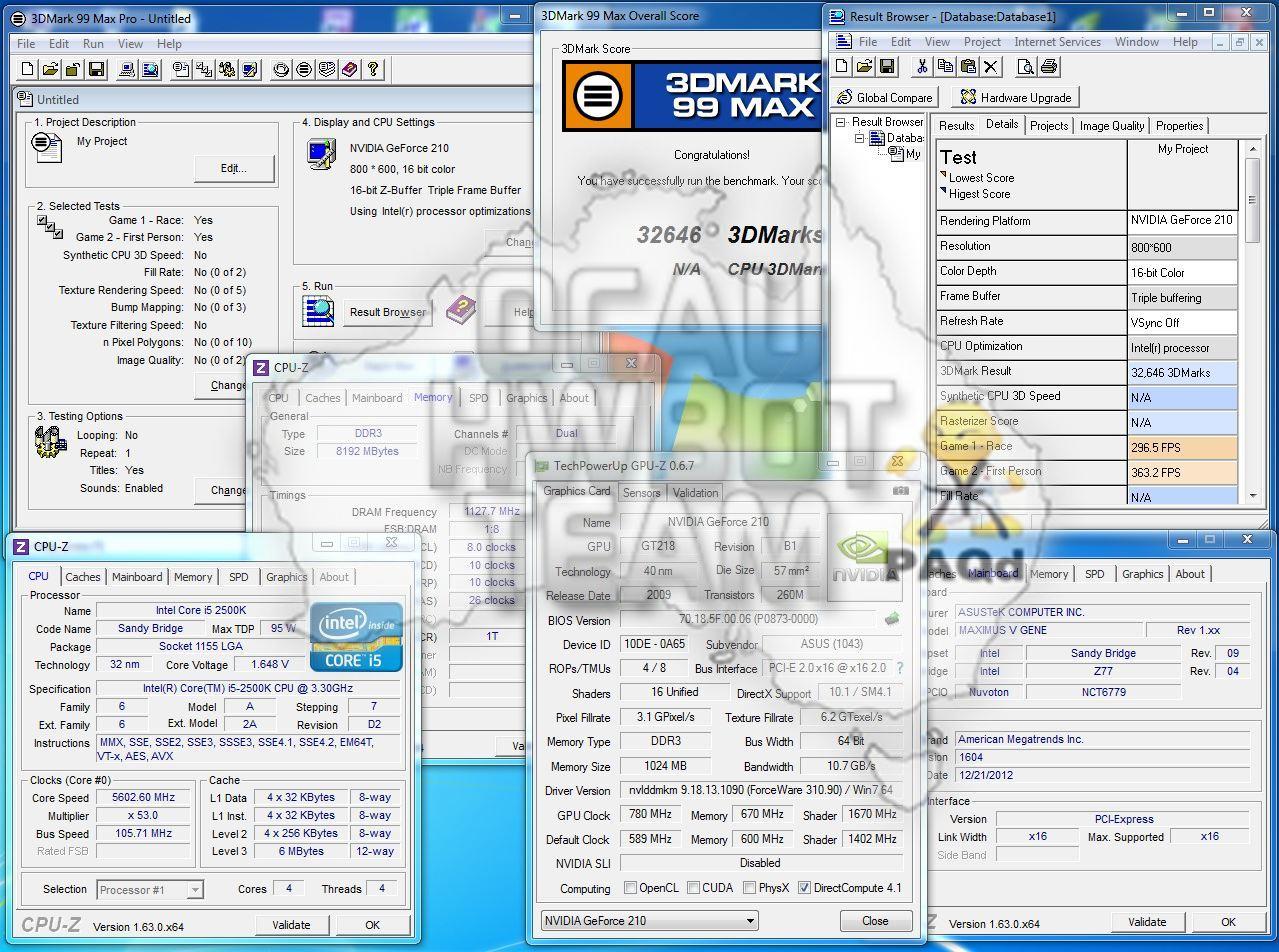Screen dimensions: 1279x952
Task: Click Print Preview icon in Result Browser
Action: click(1025, 67)
